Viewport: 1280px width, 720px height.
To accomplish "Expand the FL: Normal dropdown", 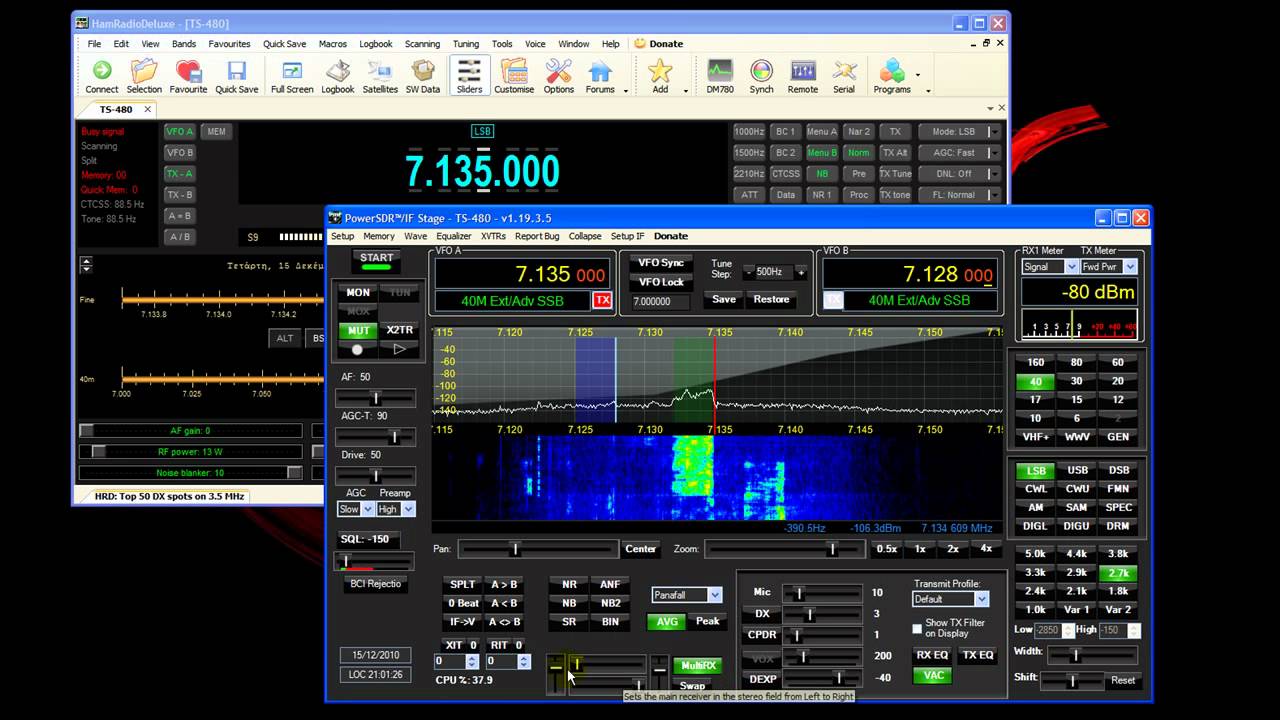I will [x=993, y=195].
